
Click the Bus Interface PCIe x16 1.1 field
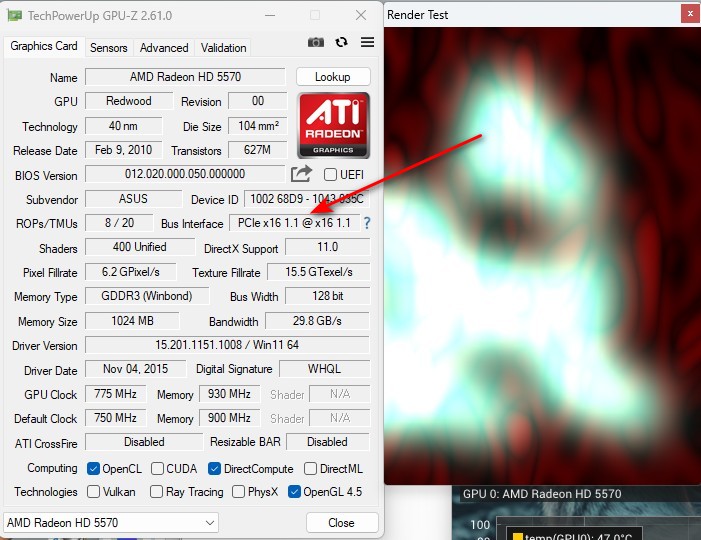point(295,223)
